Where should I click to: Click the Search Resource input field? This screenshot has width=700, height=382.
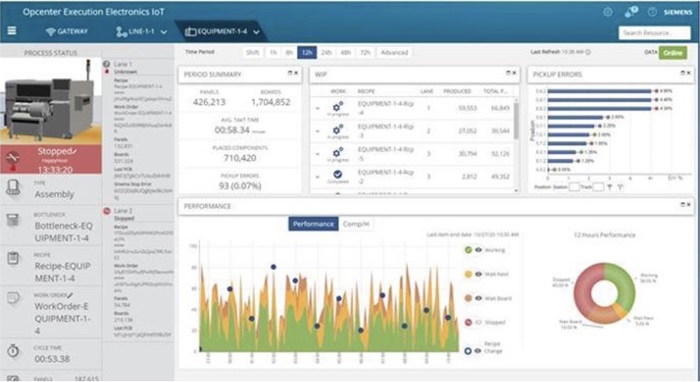tap(654, 33)
